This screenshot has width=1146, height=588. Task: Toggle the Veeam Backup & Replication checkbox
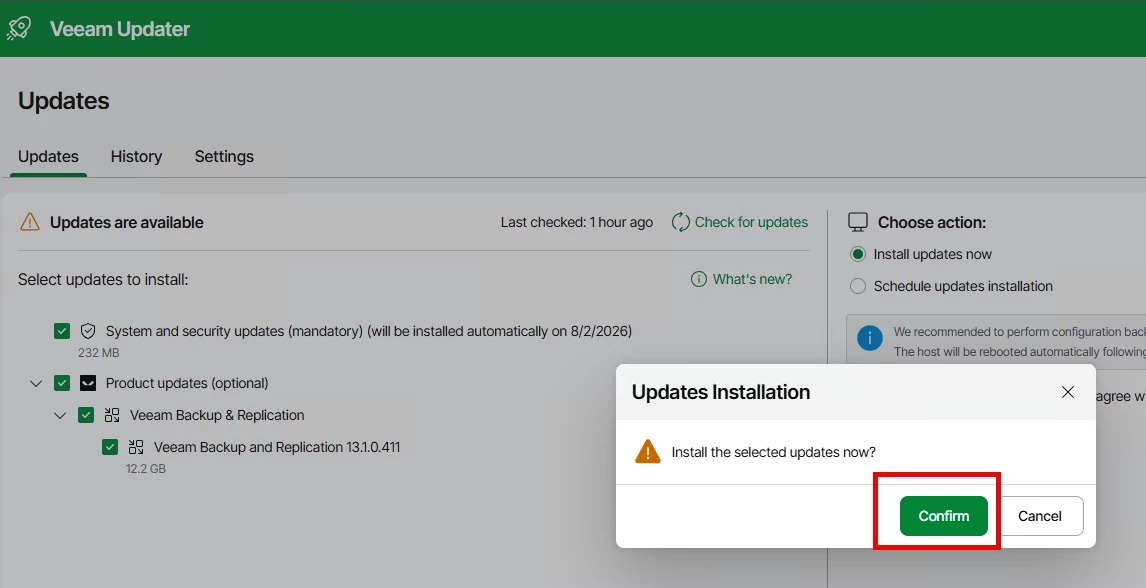pos(86,415)
